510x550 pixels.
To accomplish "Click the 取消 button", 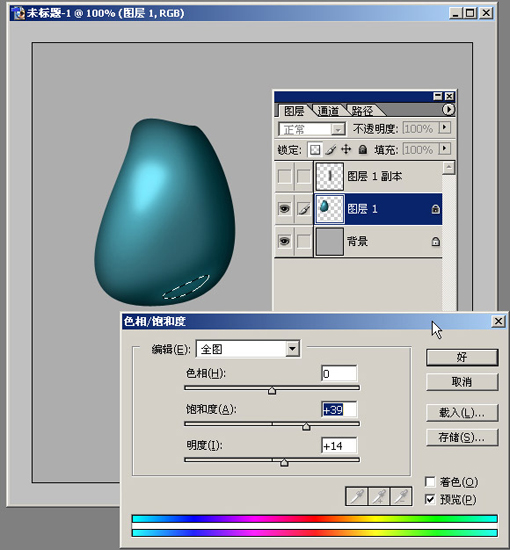I will pos(462,382).
